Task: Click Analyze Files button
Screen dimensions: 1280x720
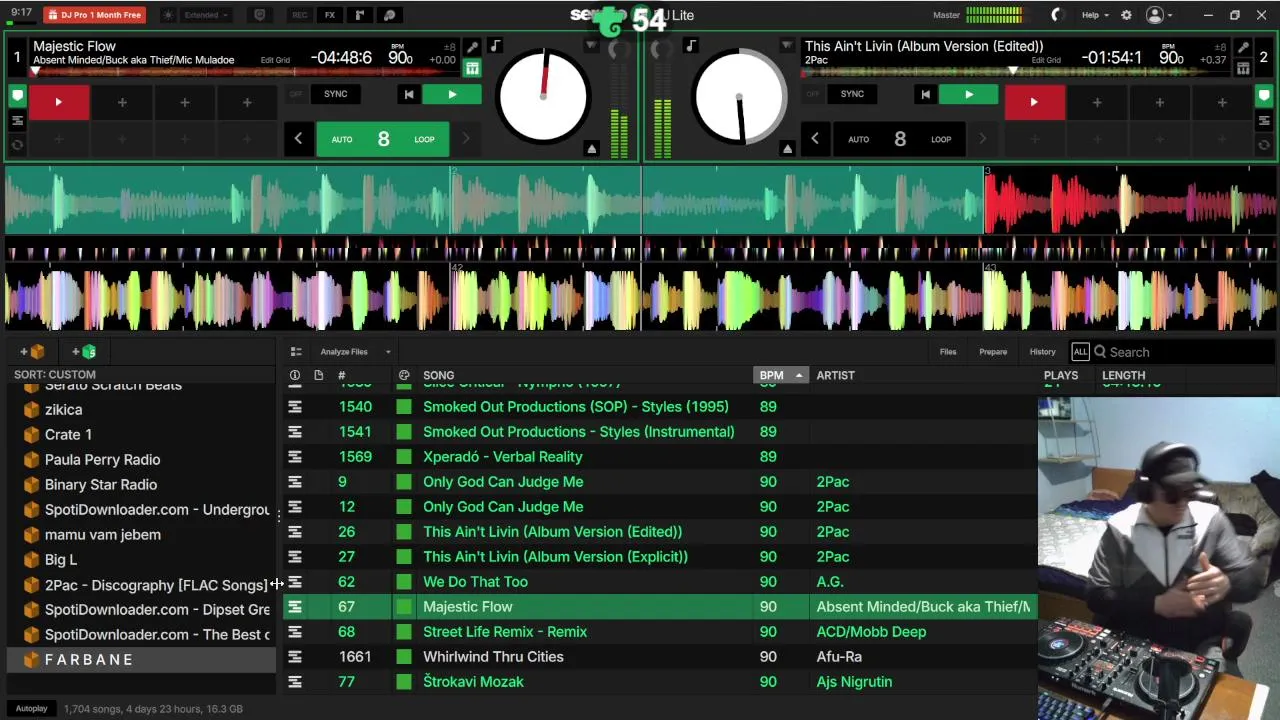Action: pyautogui.click(x=344, y=352)
